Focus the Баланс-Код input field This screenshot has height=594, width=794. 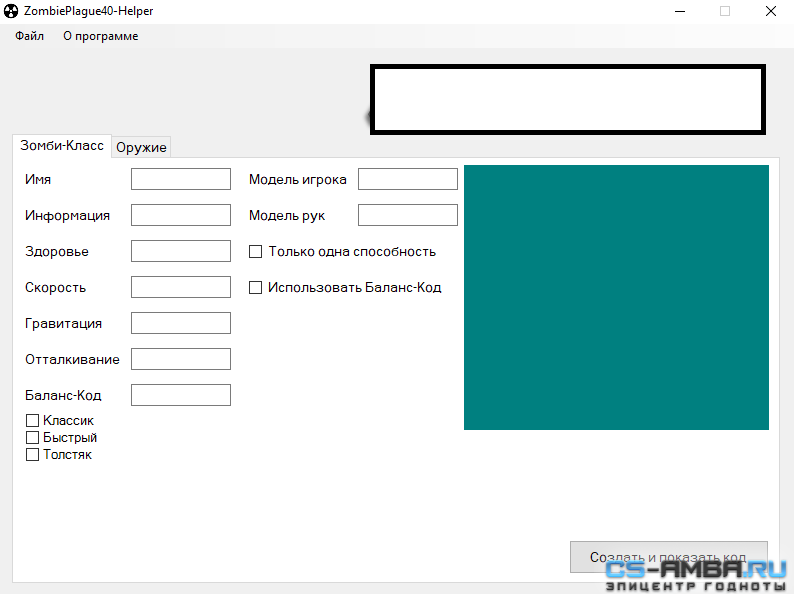(x=180, y=395)
